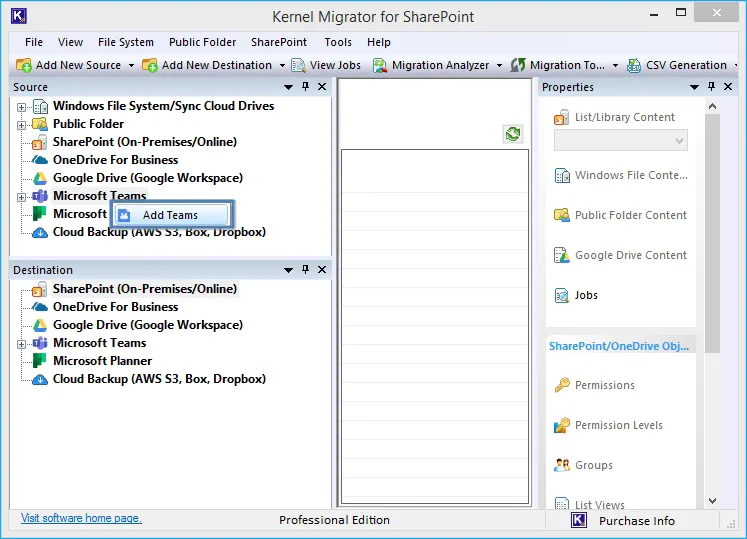Open Jobs in the Properties panel
This screenshot has width=747, height=539.
pos(586,295)
